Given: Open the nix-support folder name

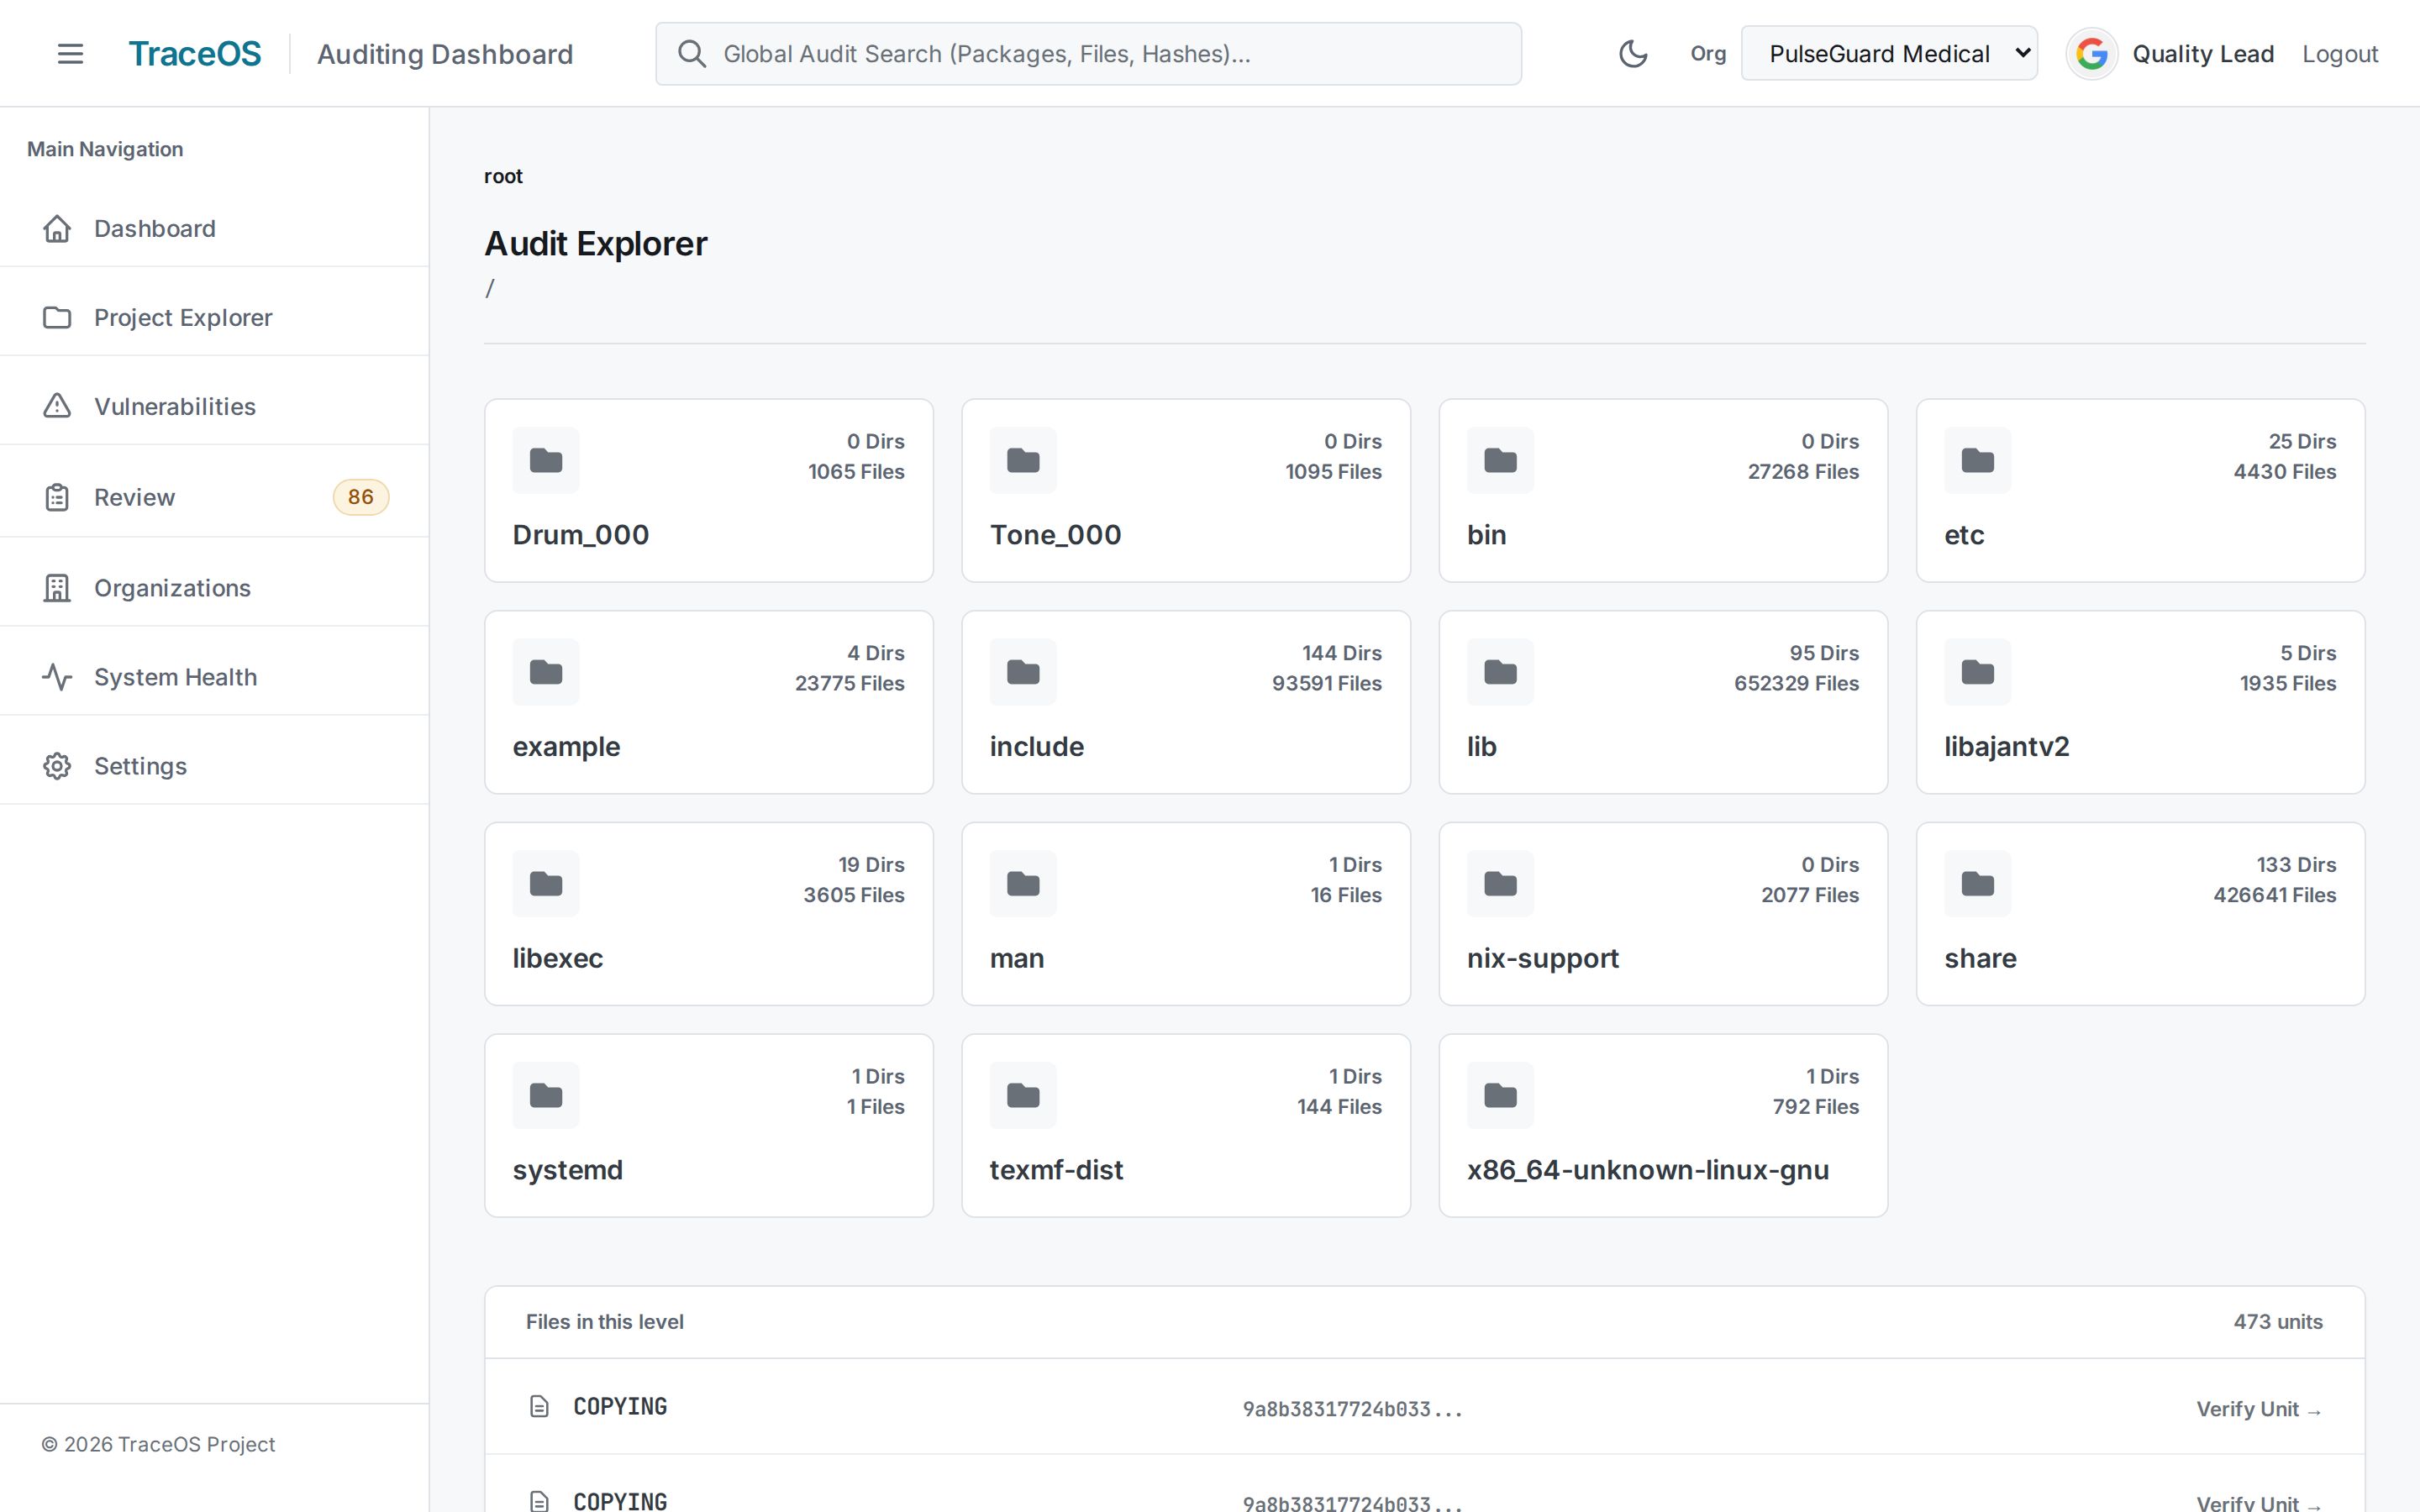Looking at the screenshot, I should click(x=1543, y=959).
